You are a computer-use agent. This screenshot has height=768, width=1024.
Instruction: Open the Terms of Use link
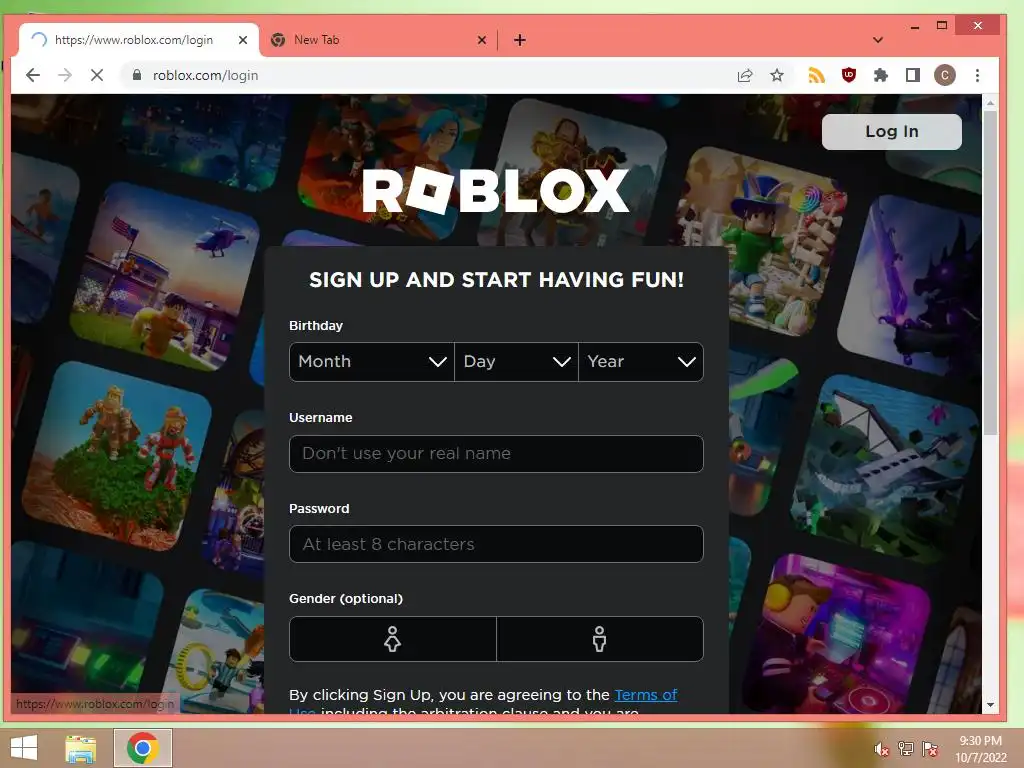645,695
